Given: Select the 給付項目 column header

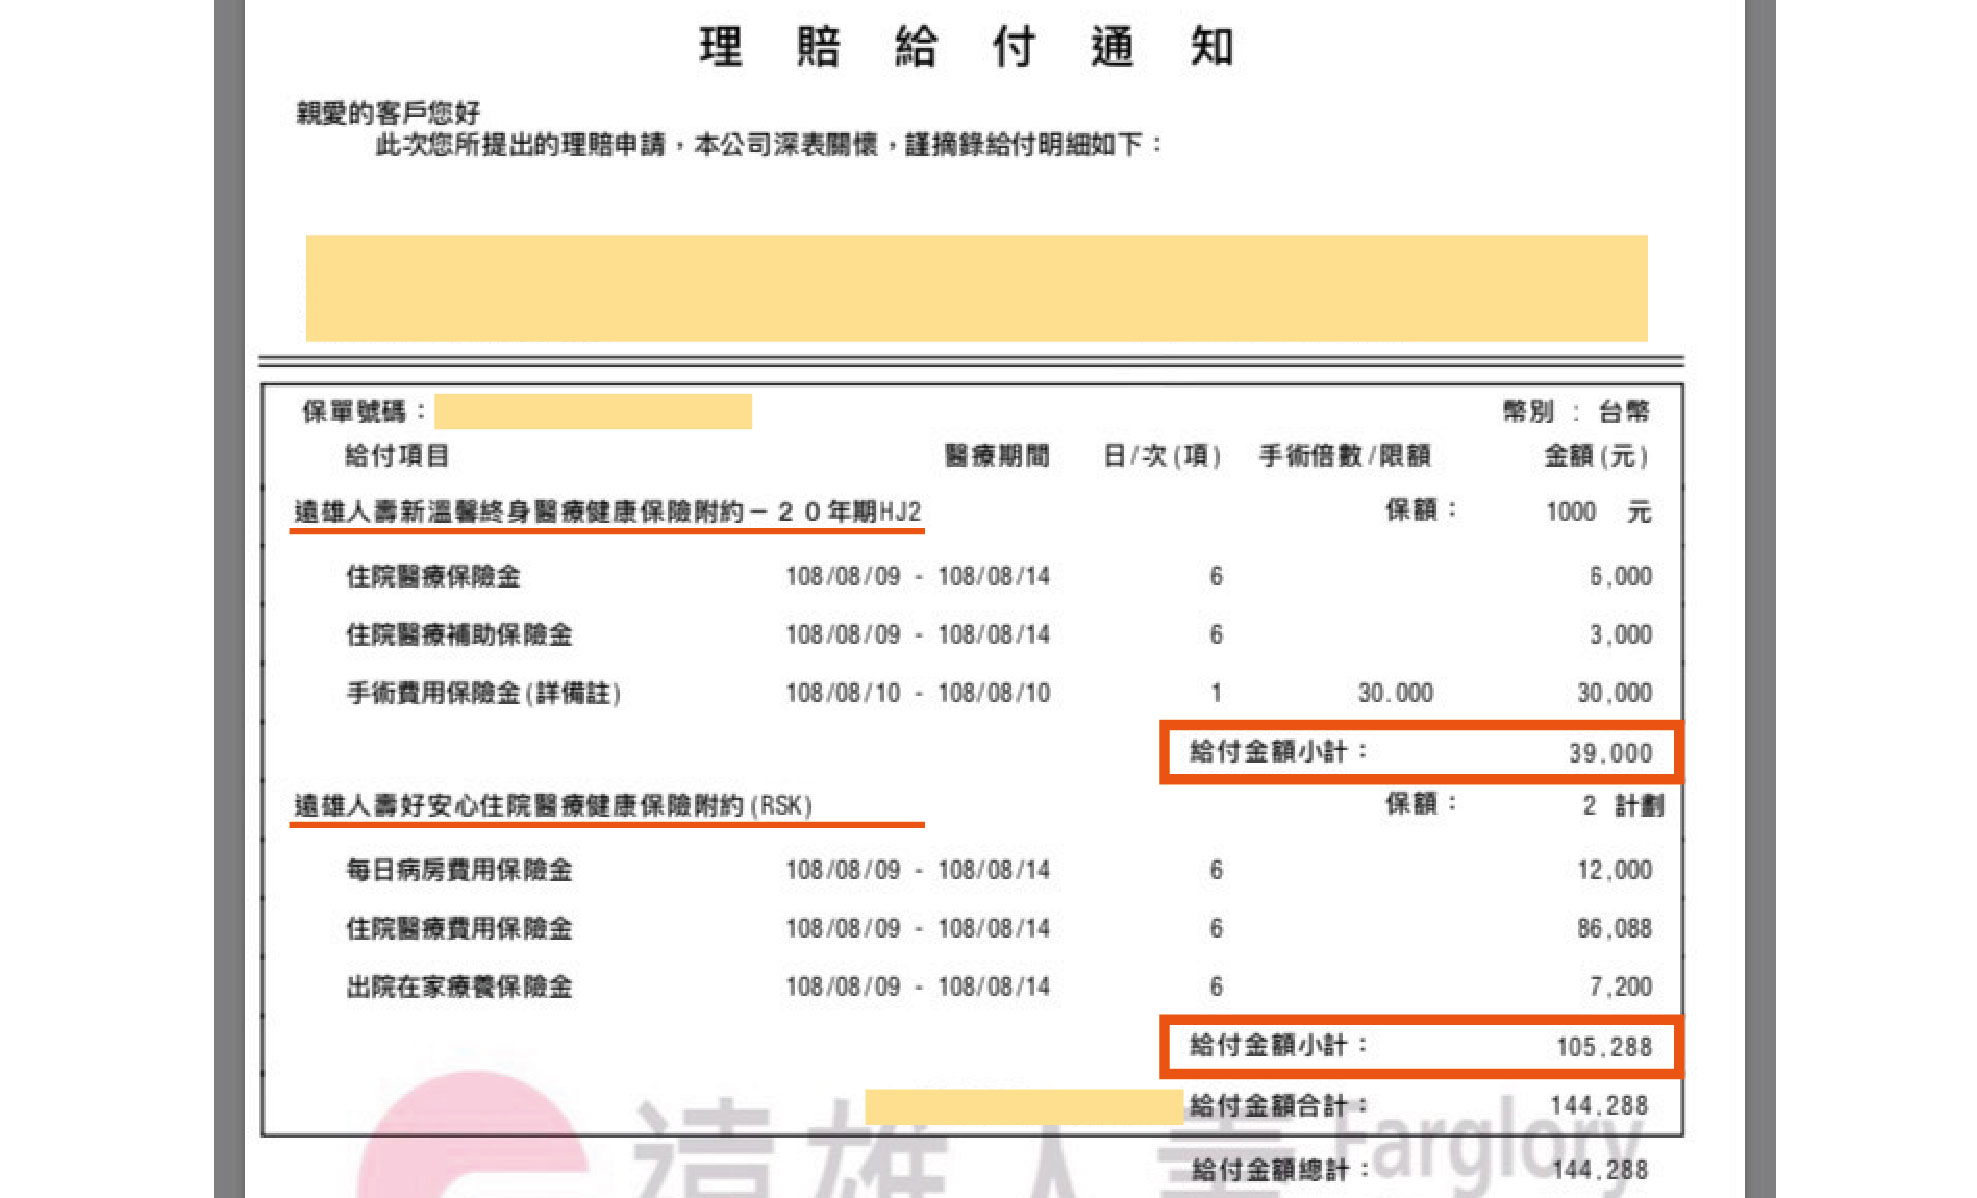Looking at the screenshot, I should [397, 456].
